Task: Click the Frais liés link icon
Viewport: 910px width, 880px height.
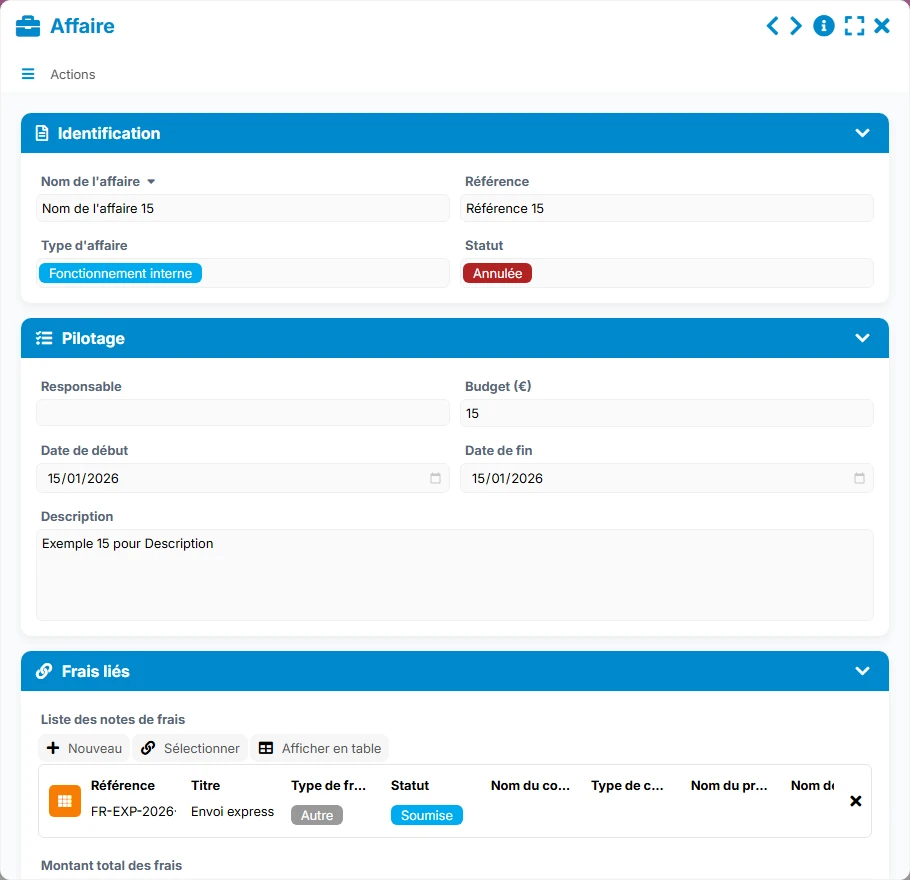Action: (x=44, y=671)
